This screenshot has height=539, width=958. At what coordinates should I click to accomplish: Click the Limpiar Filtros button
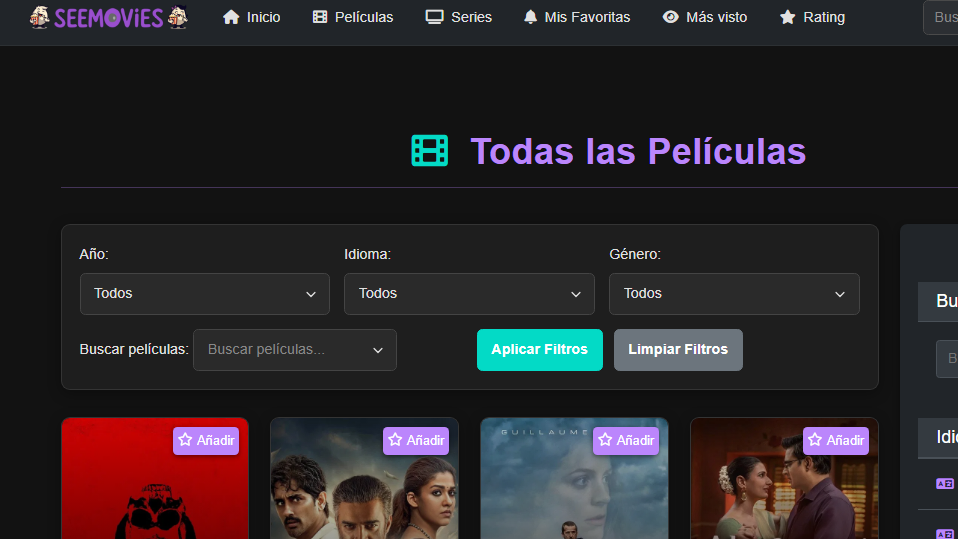[x=678, y=350]
